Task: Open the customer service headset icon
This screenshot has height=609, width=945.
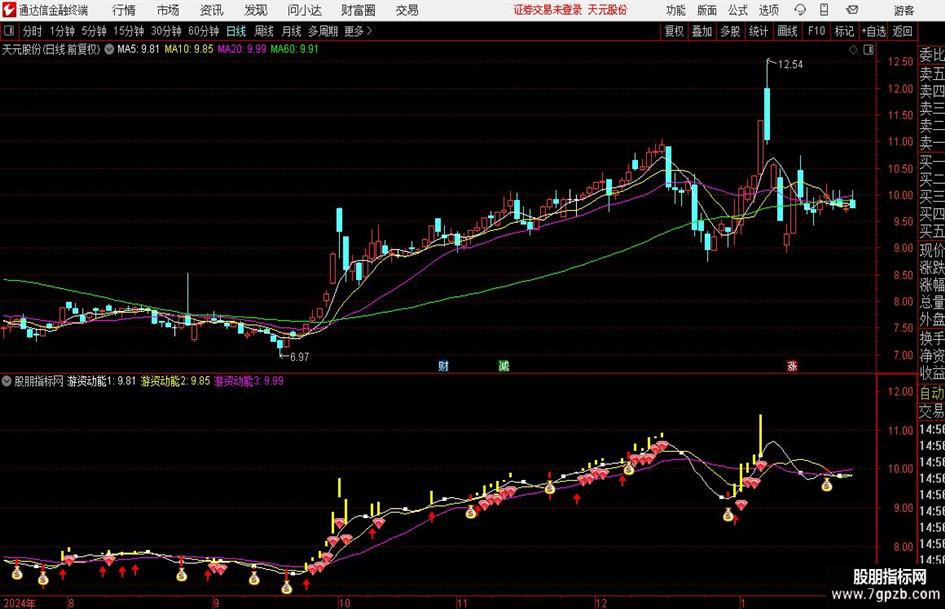Action: point(800,10)
